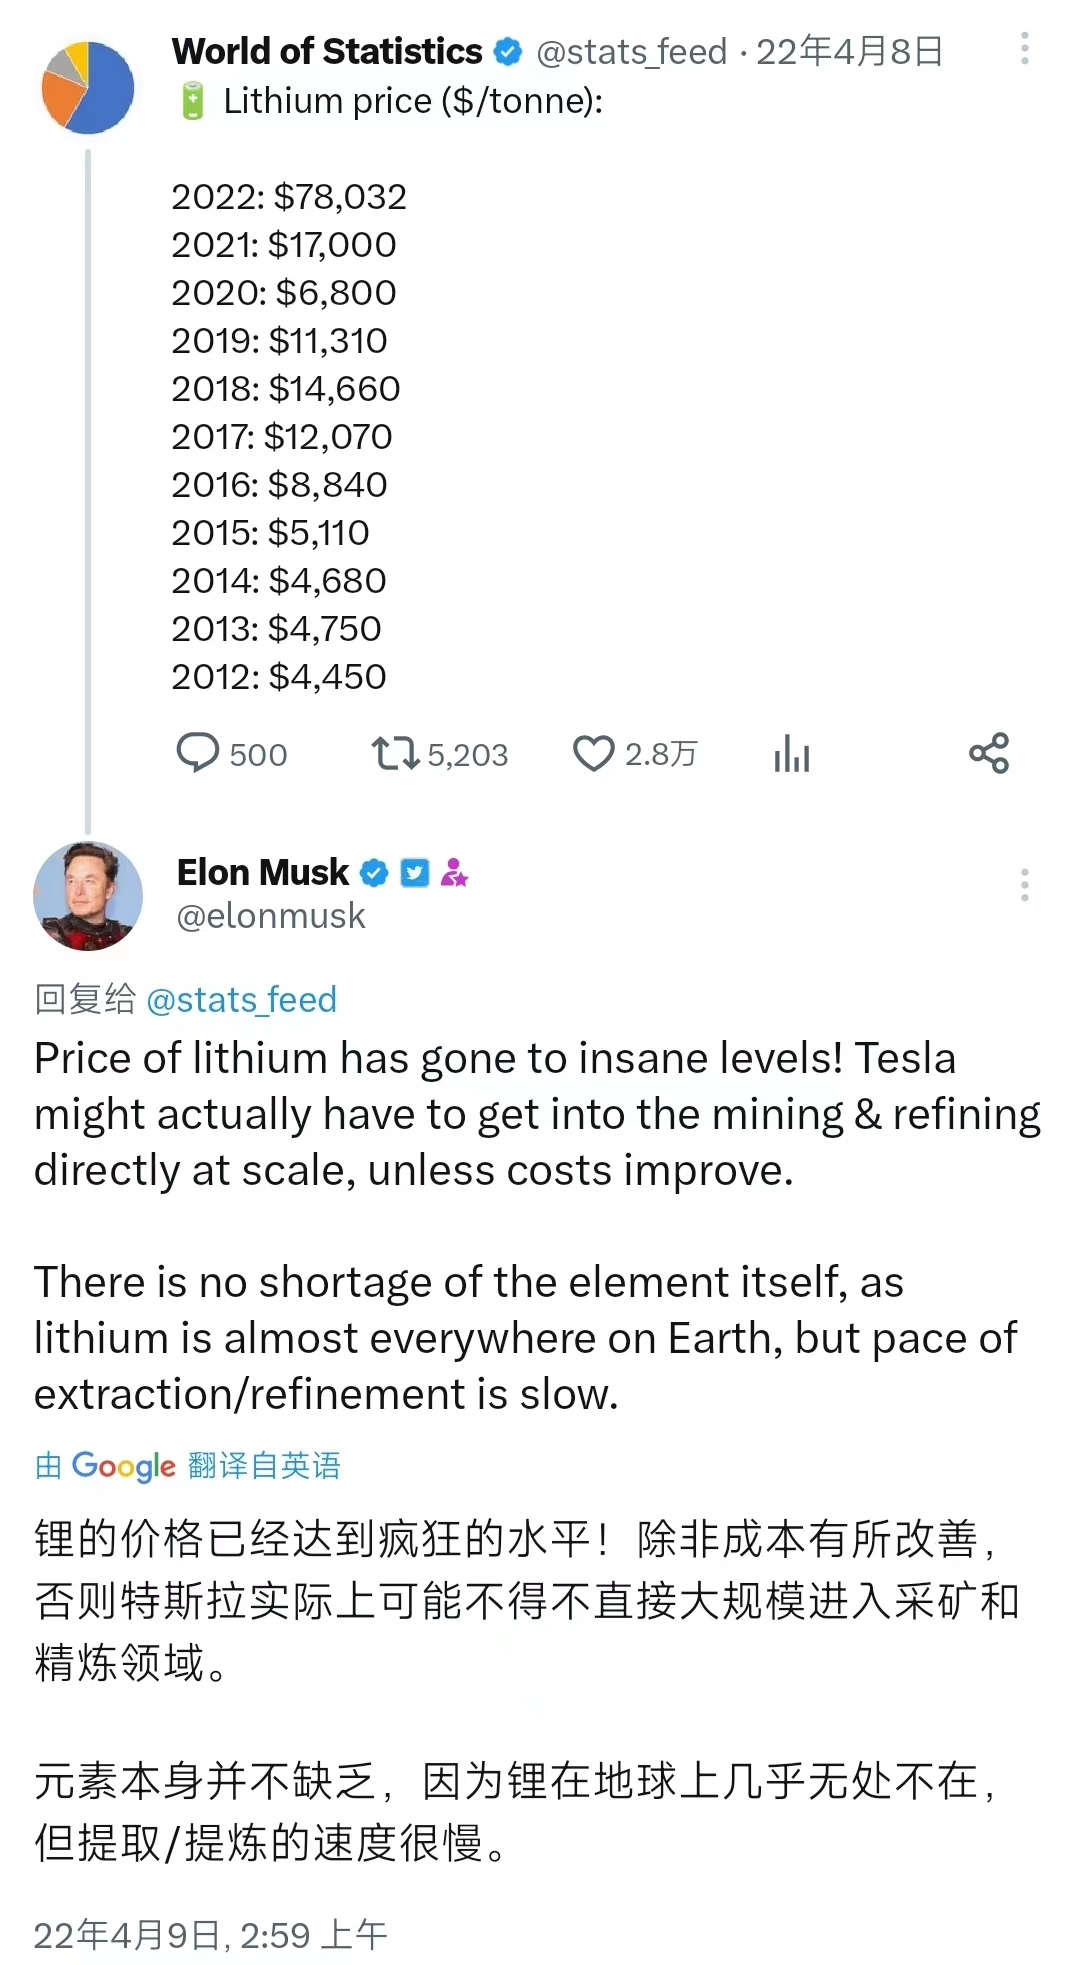The image size is (1080, 1965).
Task: Click the Google translated-from-English label
Action: (x=187, y=1466)
